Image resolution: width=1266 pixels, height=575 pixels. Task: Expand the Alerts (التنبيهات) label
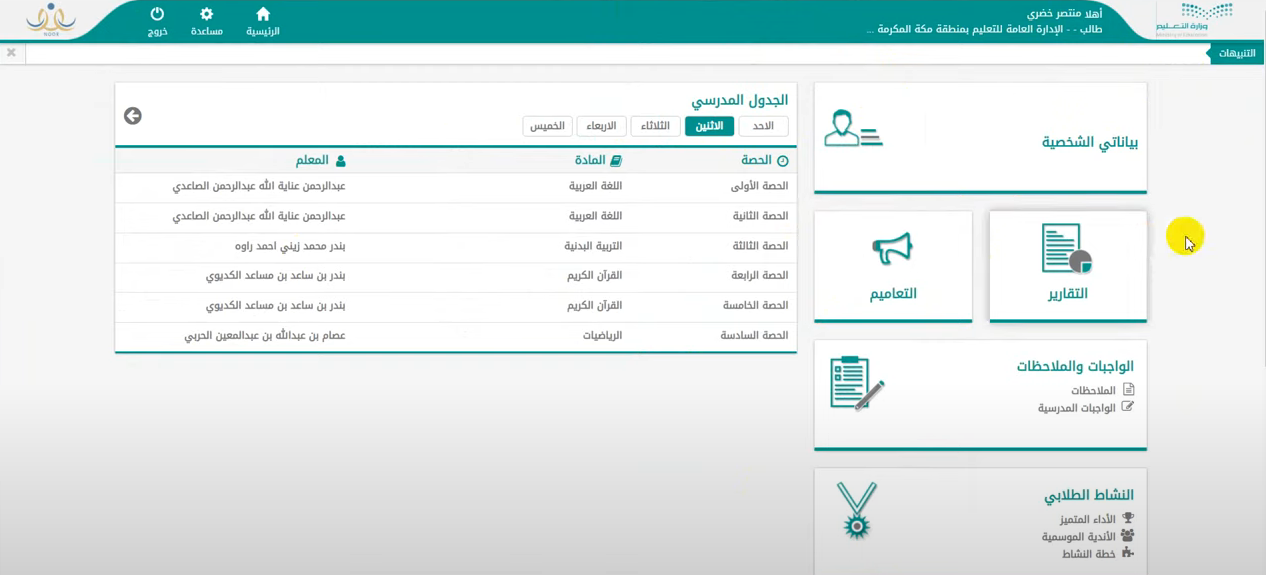pyautogui.click(x=1236, y=53)
